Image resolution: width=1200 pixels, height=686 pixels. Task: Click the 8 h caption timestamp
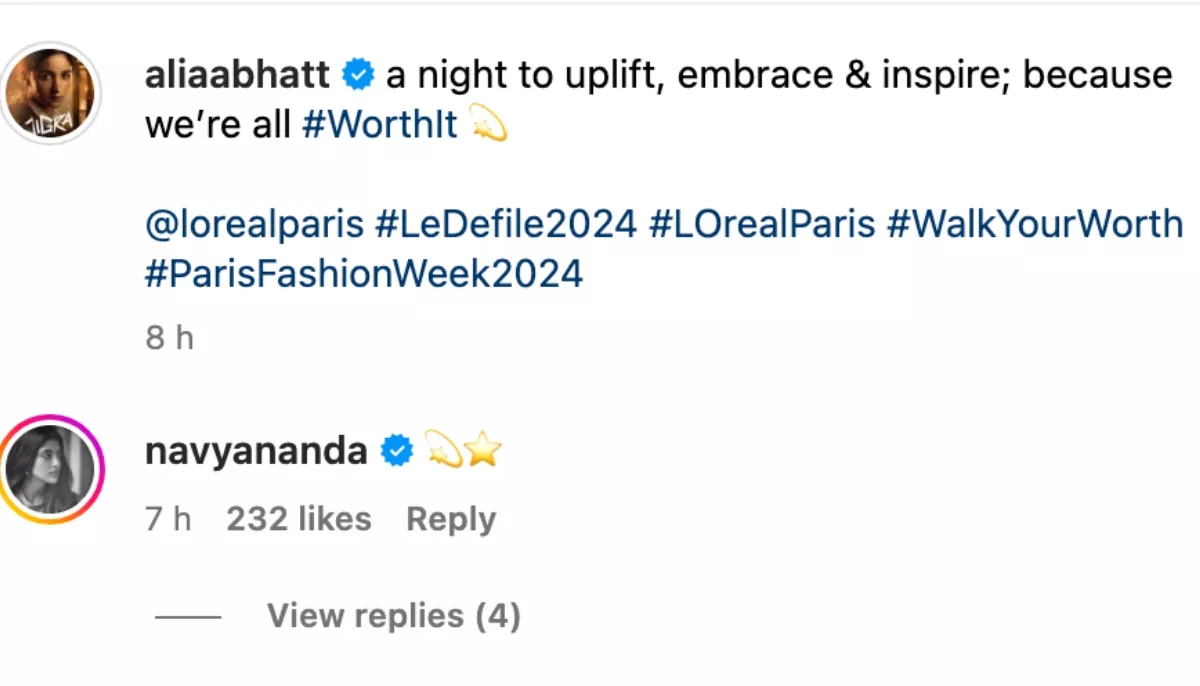pos(169,338)
